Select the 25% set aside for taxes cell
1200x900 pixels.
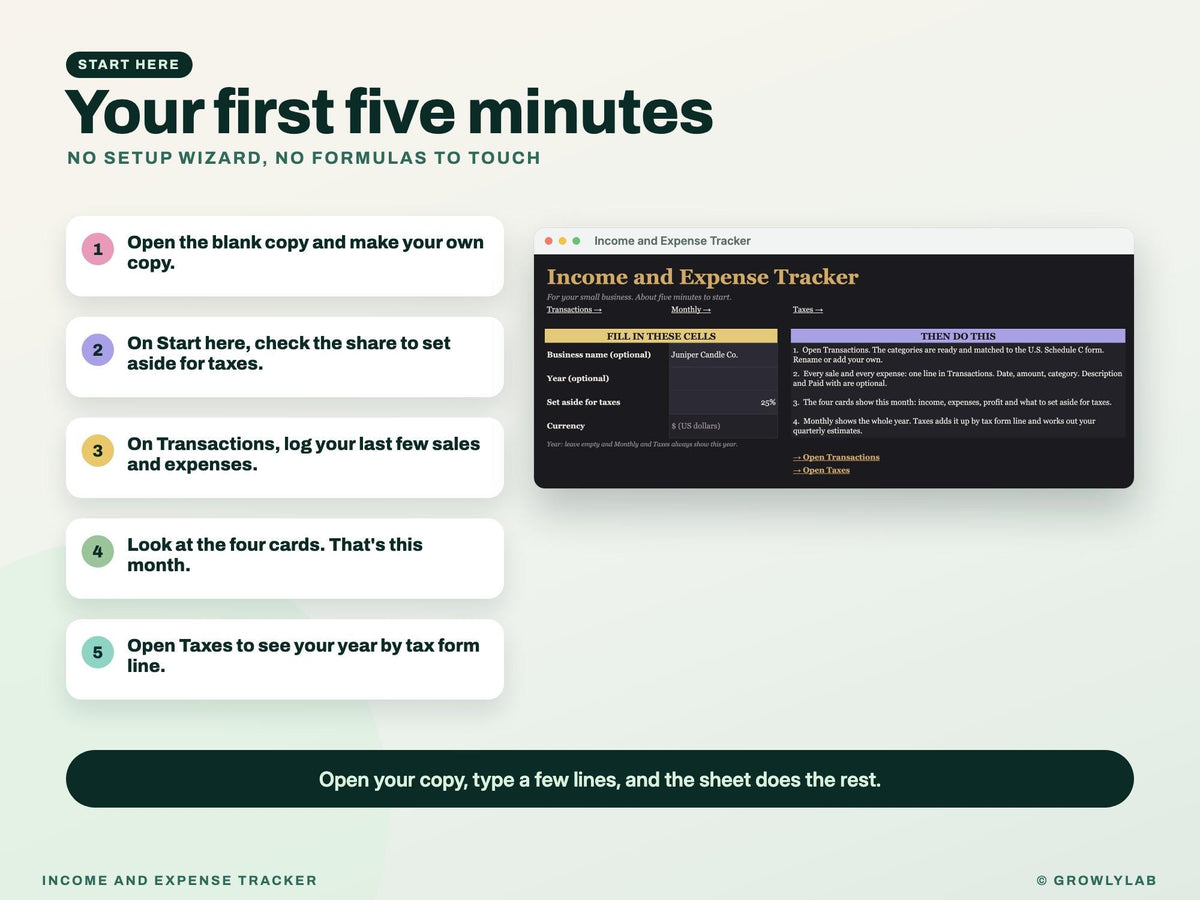coord(723,402)
